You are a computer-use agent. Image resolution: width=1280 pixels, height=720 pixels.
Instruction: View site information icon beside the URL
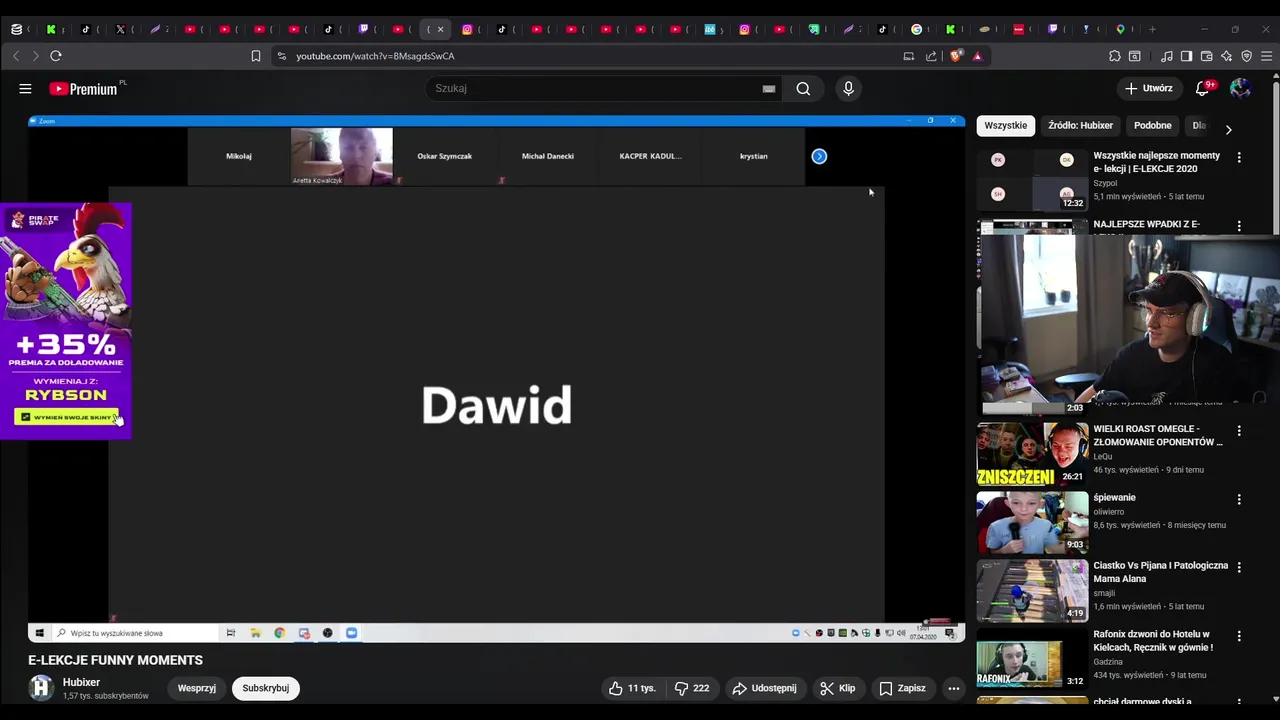point(282,56)
